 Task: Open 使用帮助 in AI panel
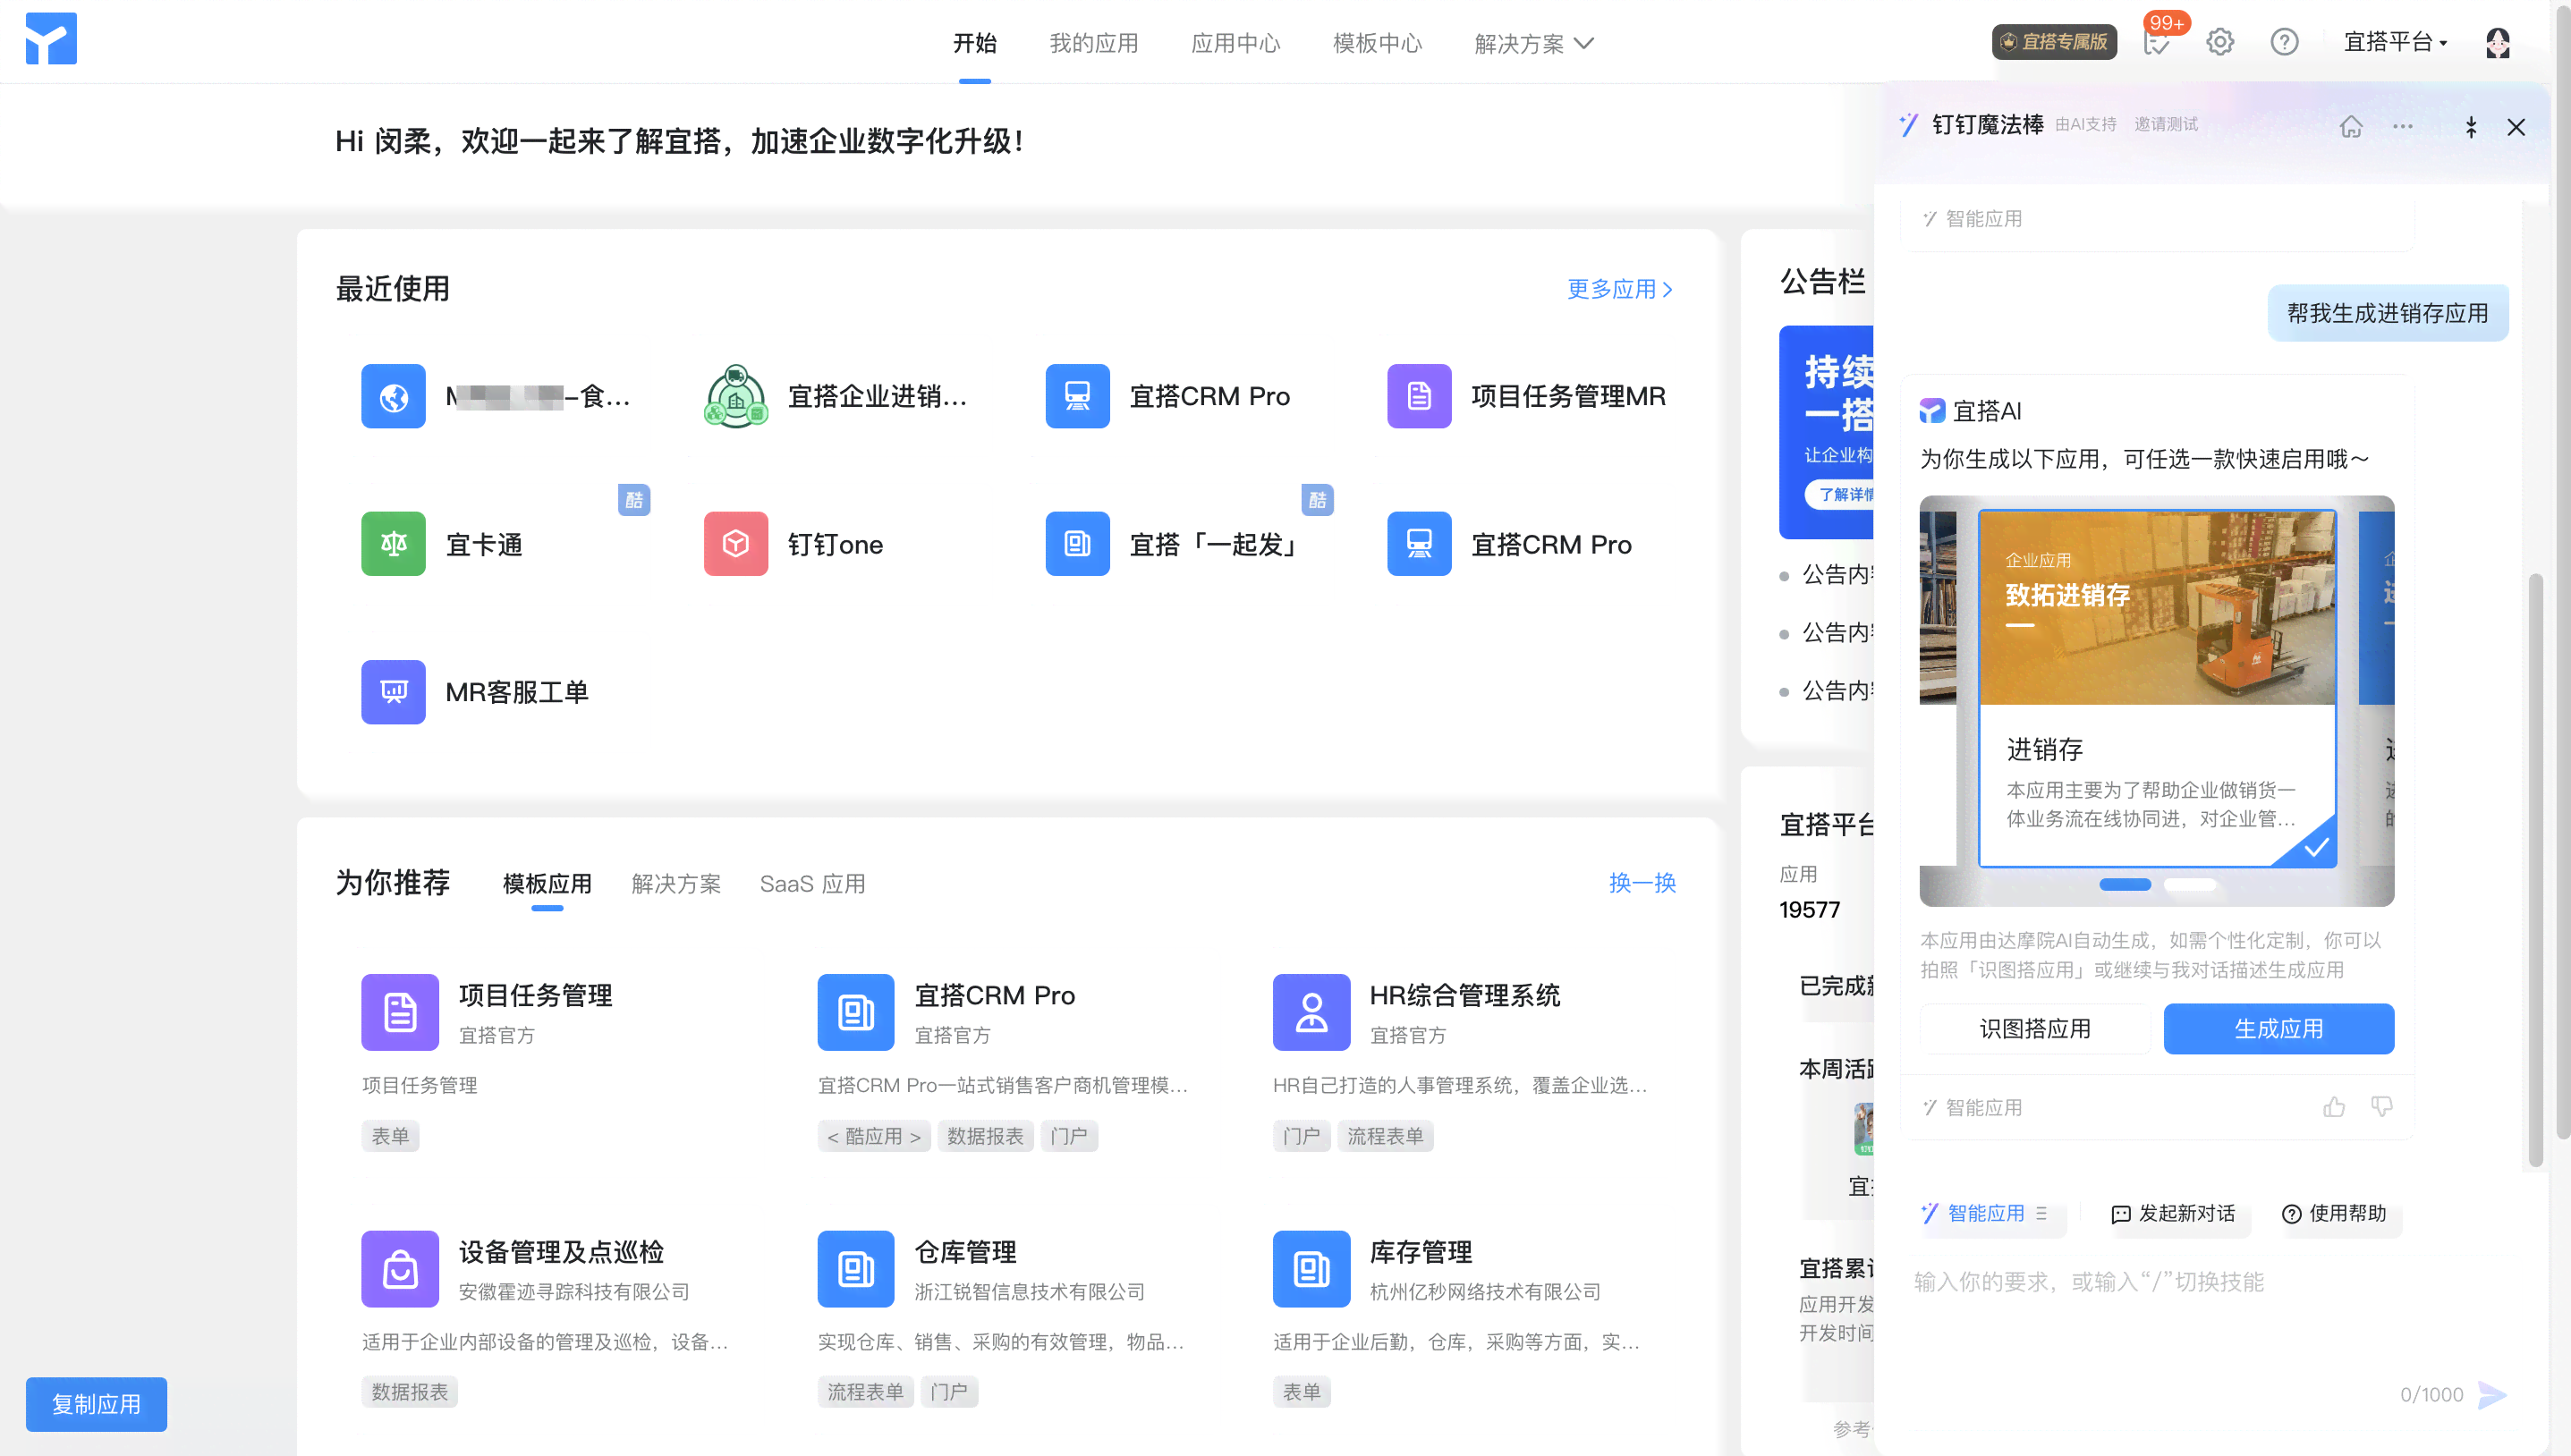click(2334, 1213)
